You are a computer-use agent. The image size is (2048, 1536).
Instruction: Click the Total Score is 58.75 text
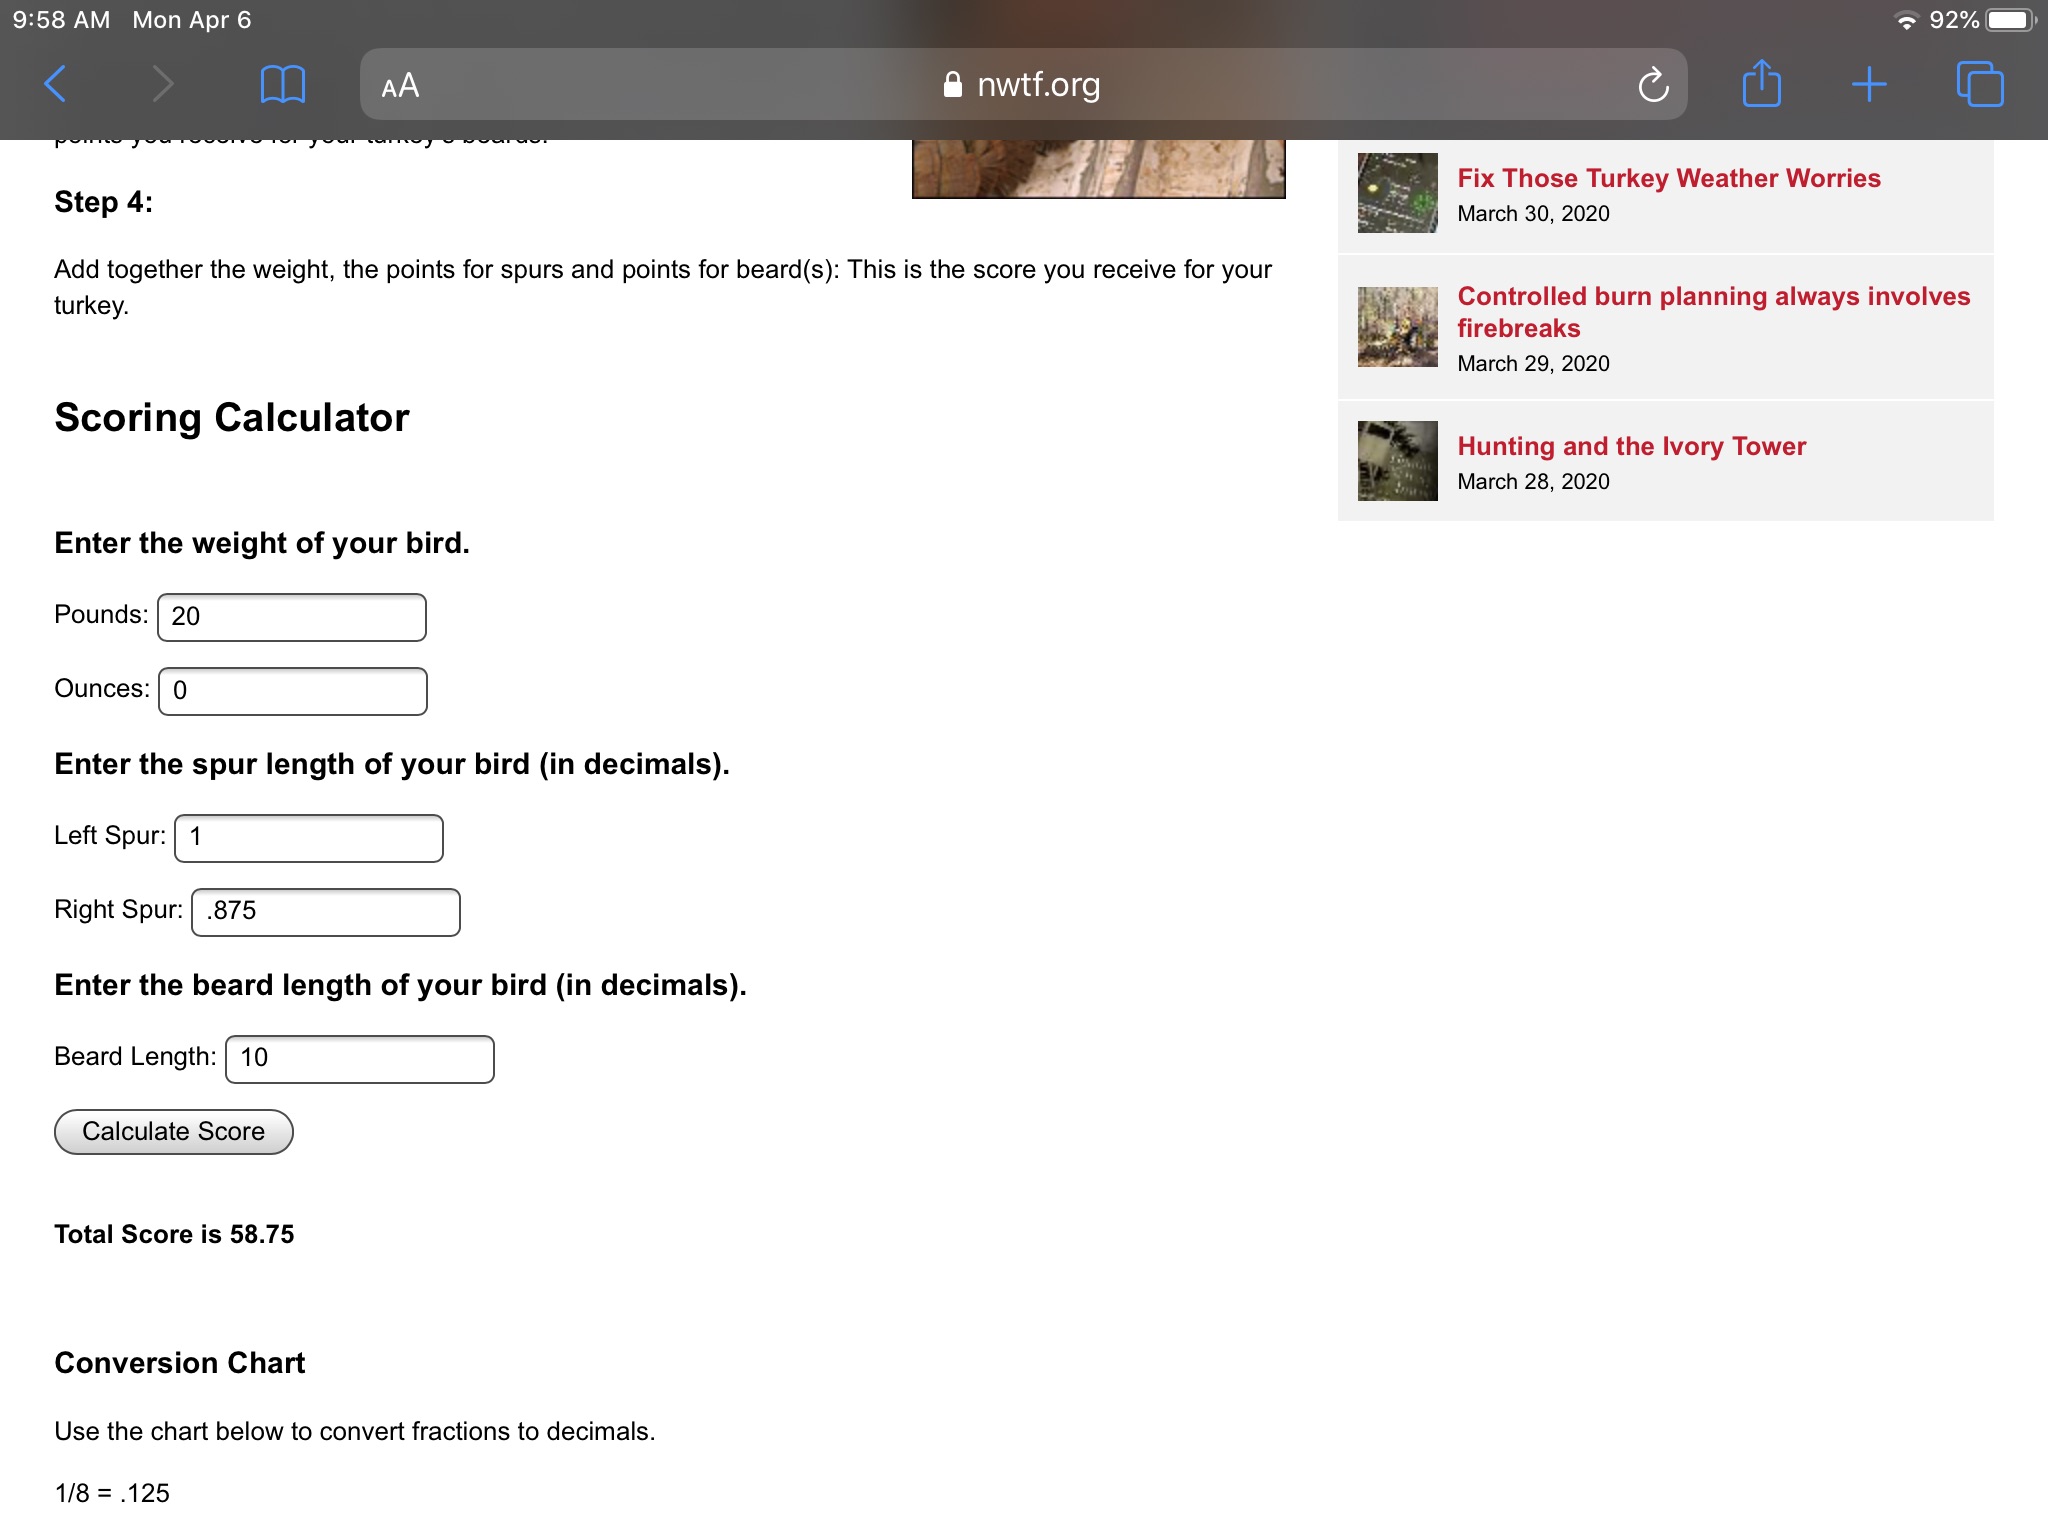[x=174, y=1234]
